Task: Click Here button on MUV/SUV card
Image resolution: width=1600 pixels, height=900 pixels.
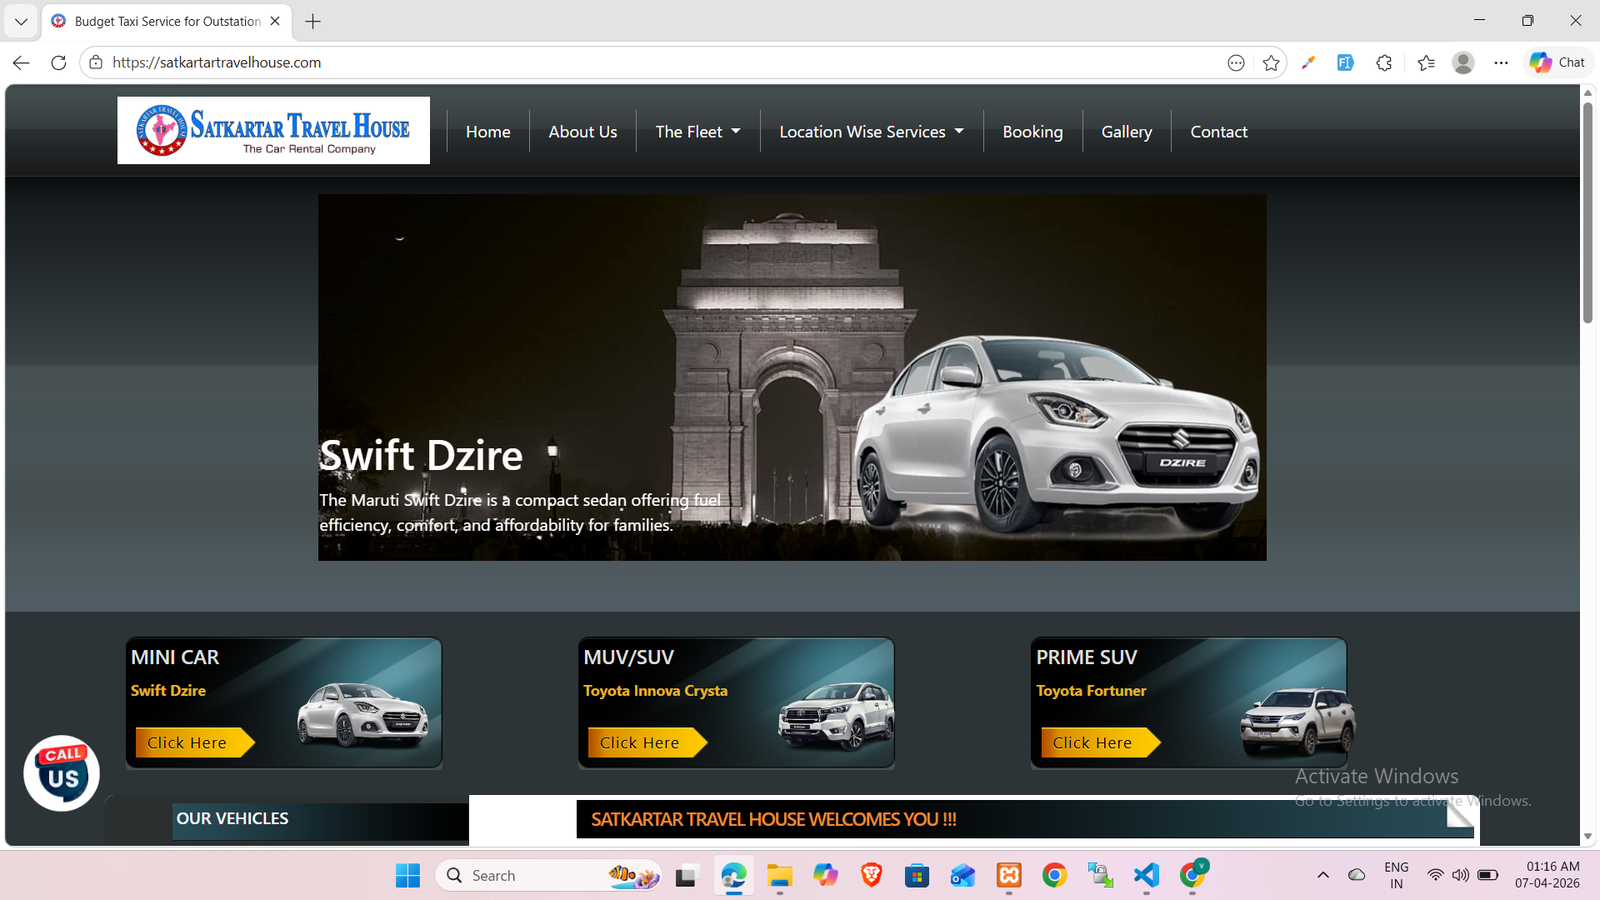Action: pos(647,742)
